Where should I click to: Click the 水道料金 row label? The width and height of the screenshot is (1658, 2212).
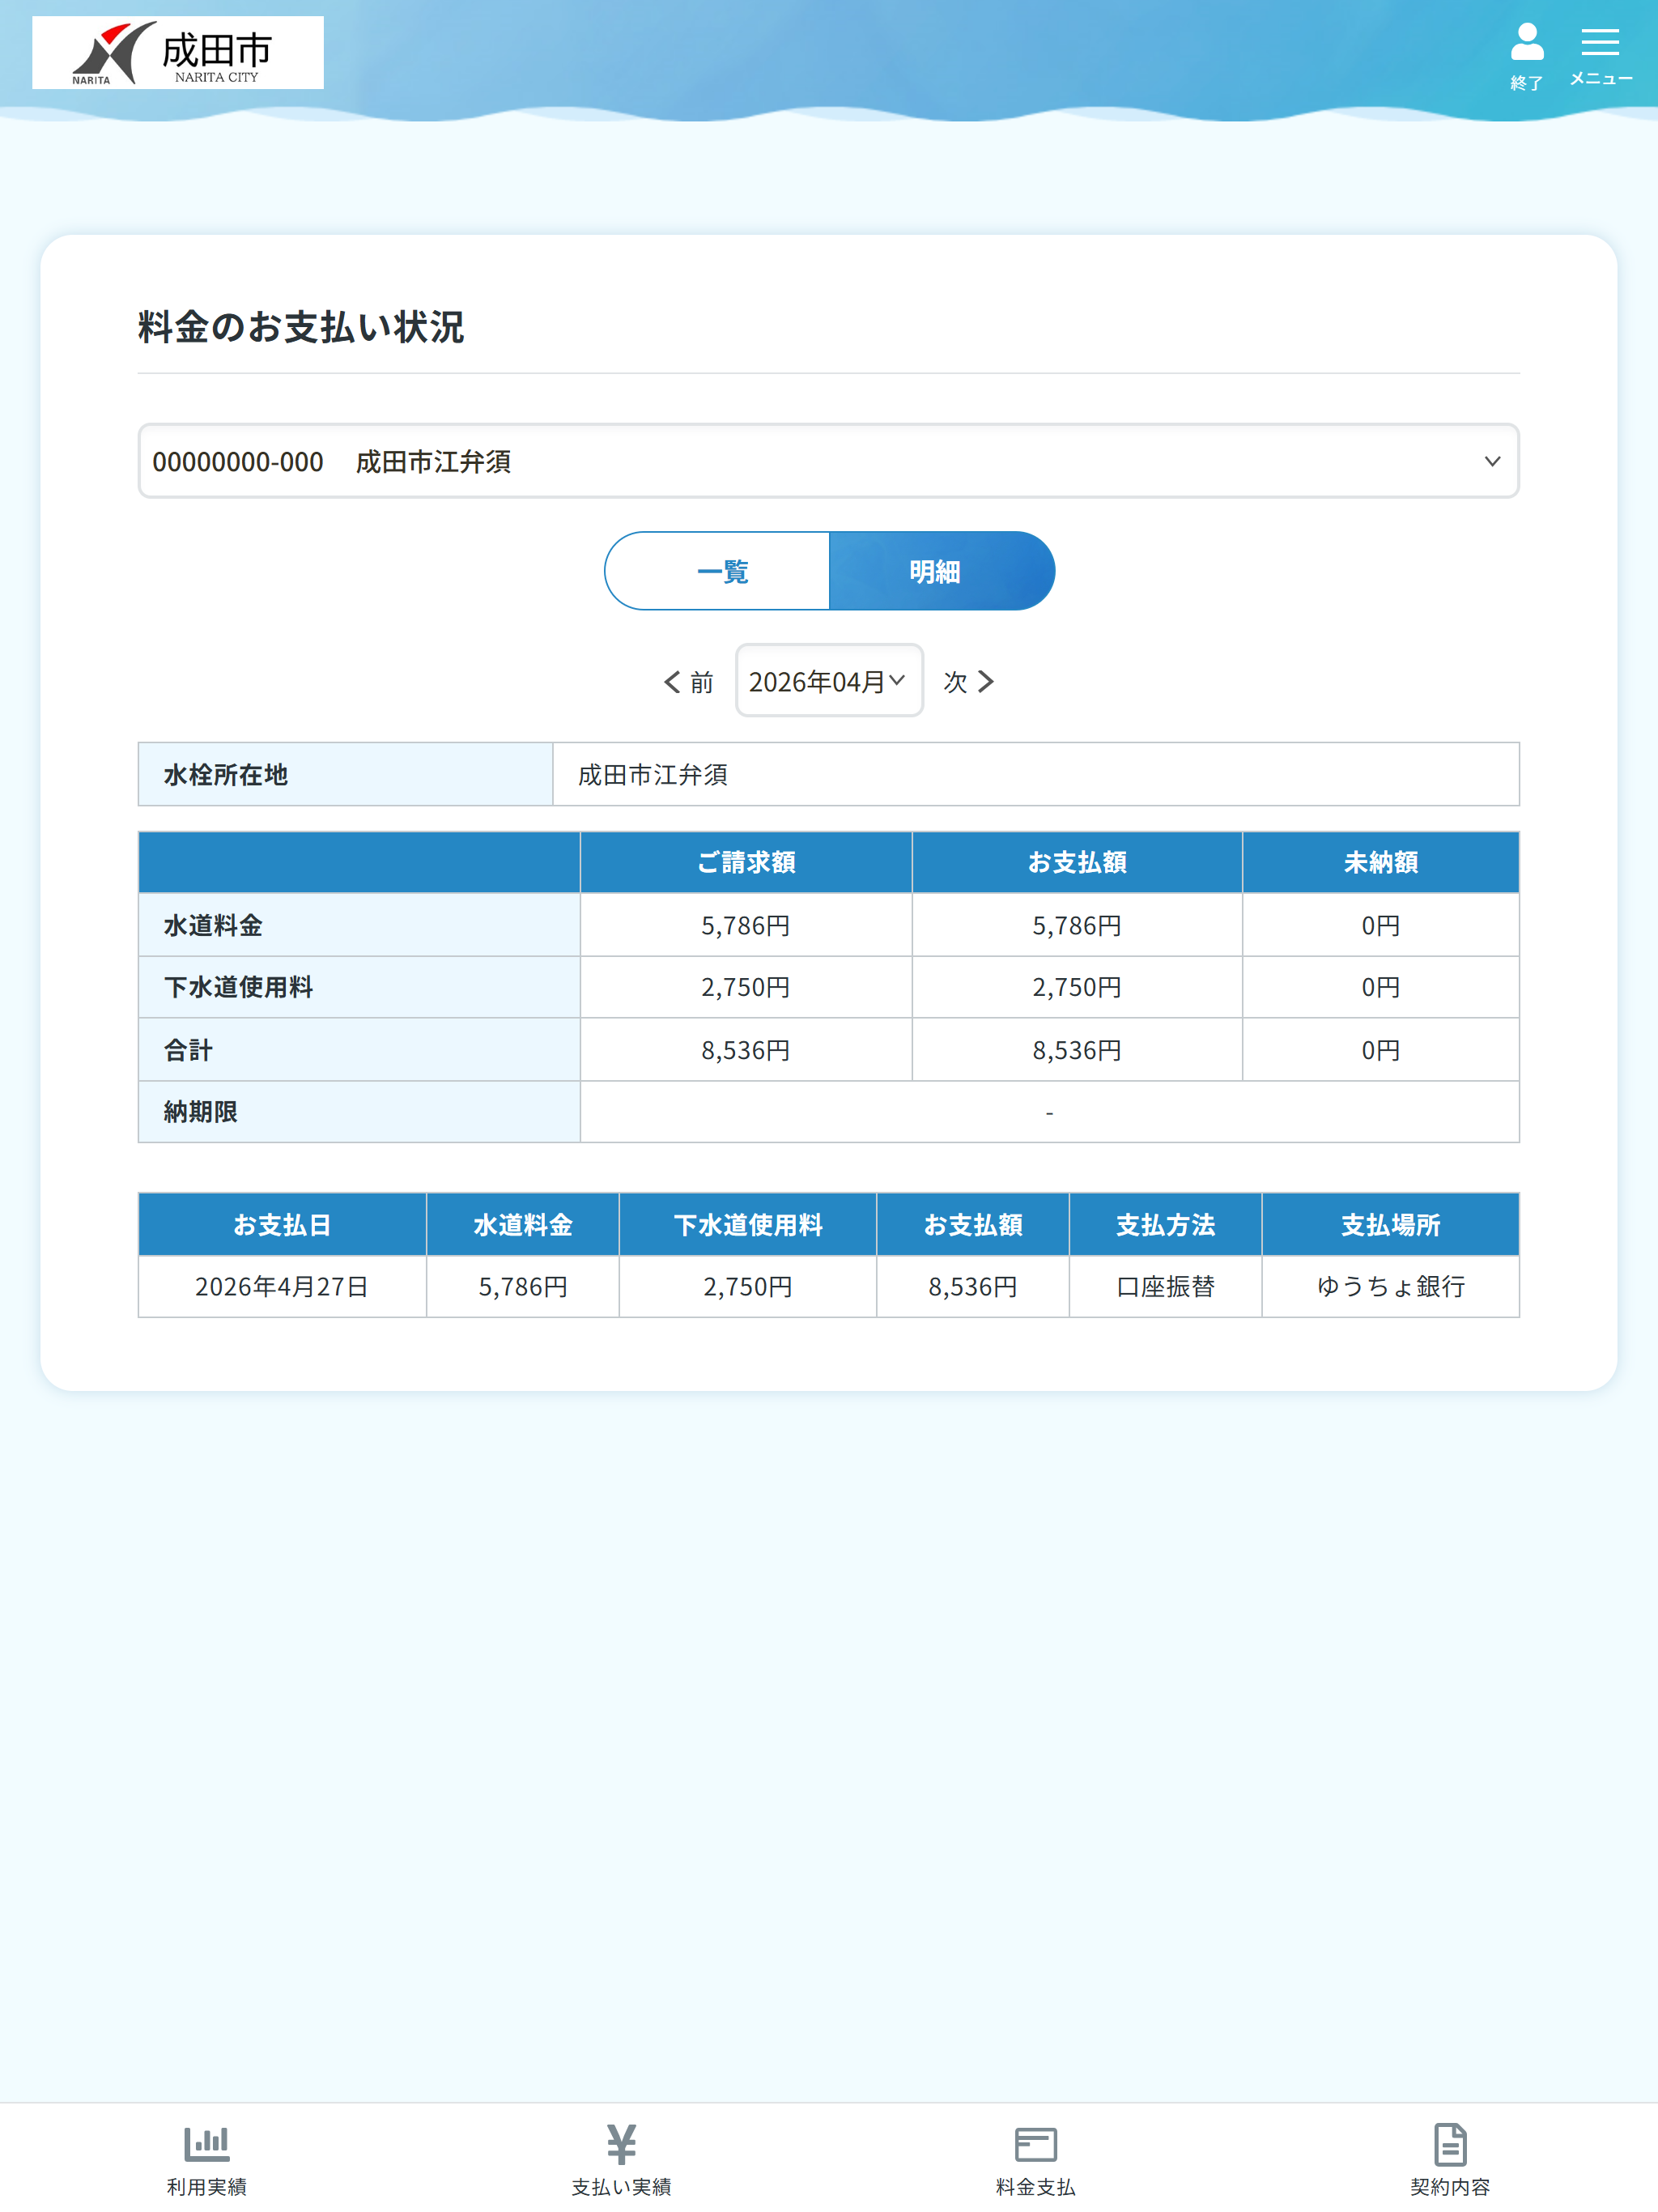point(360,925)
